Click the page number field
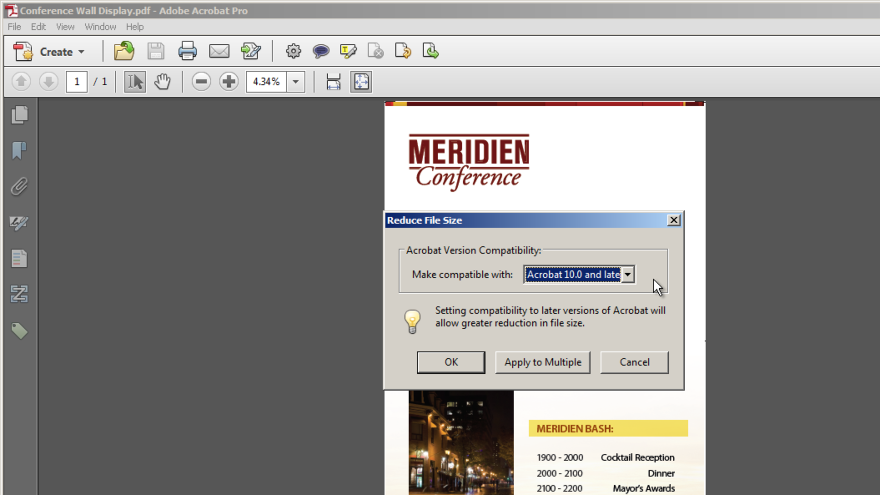 [77, 82]
